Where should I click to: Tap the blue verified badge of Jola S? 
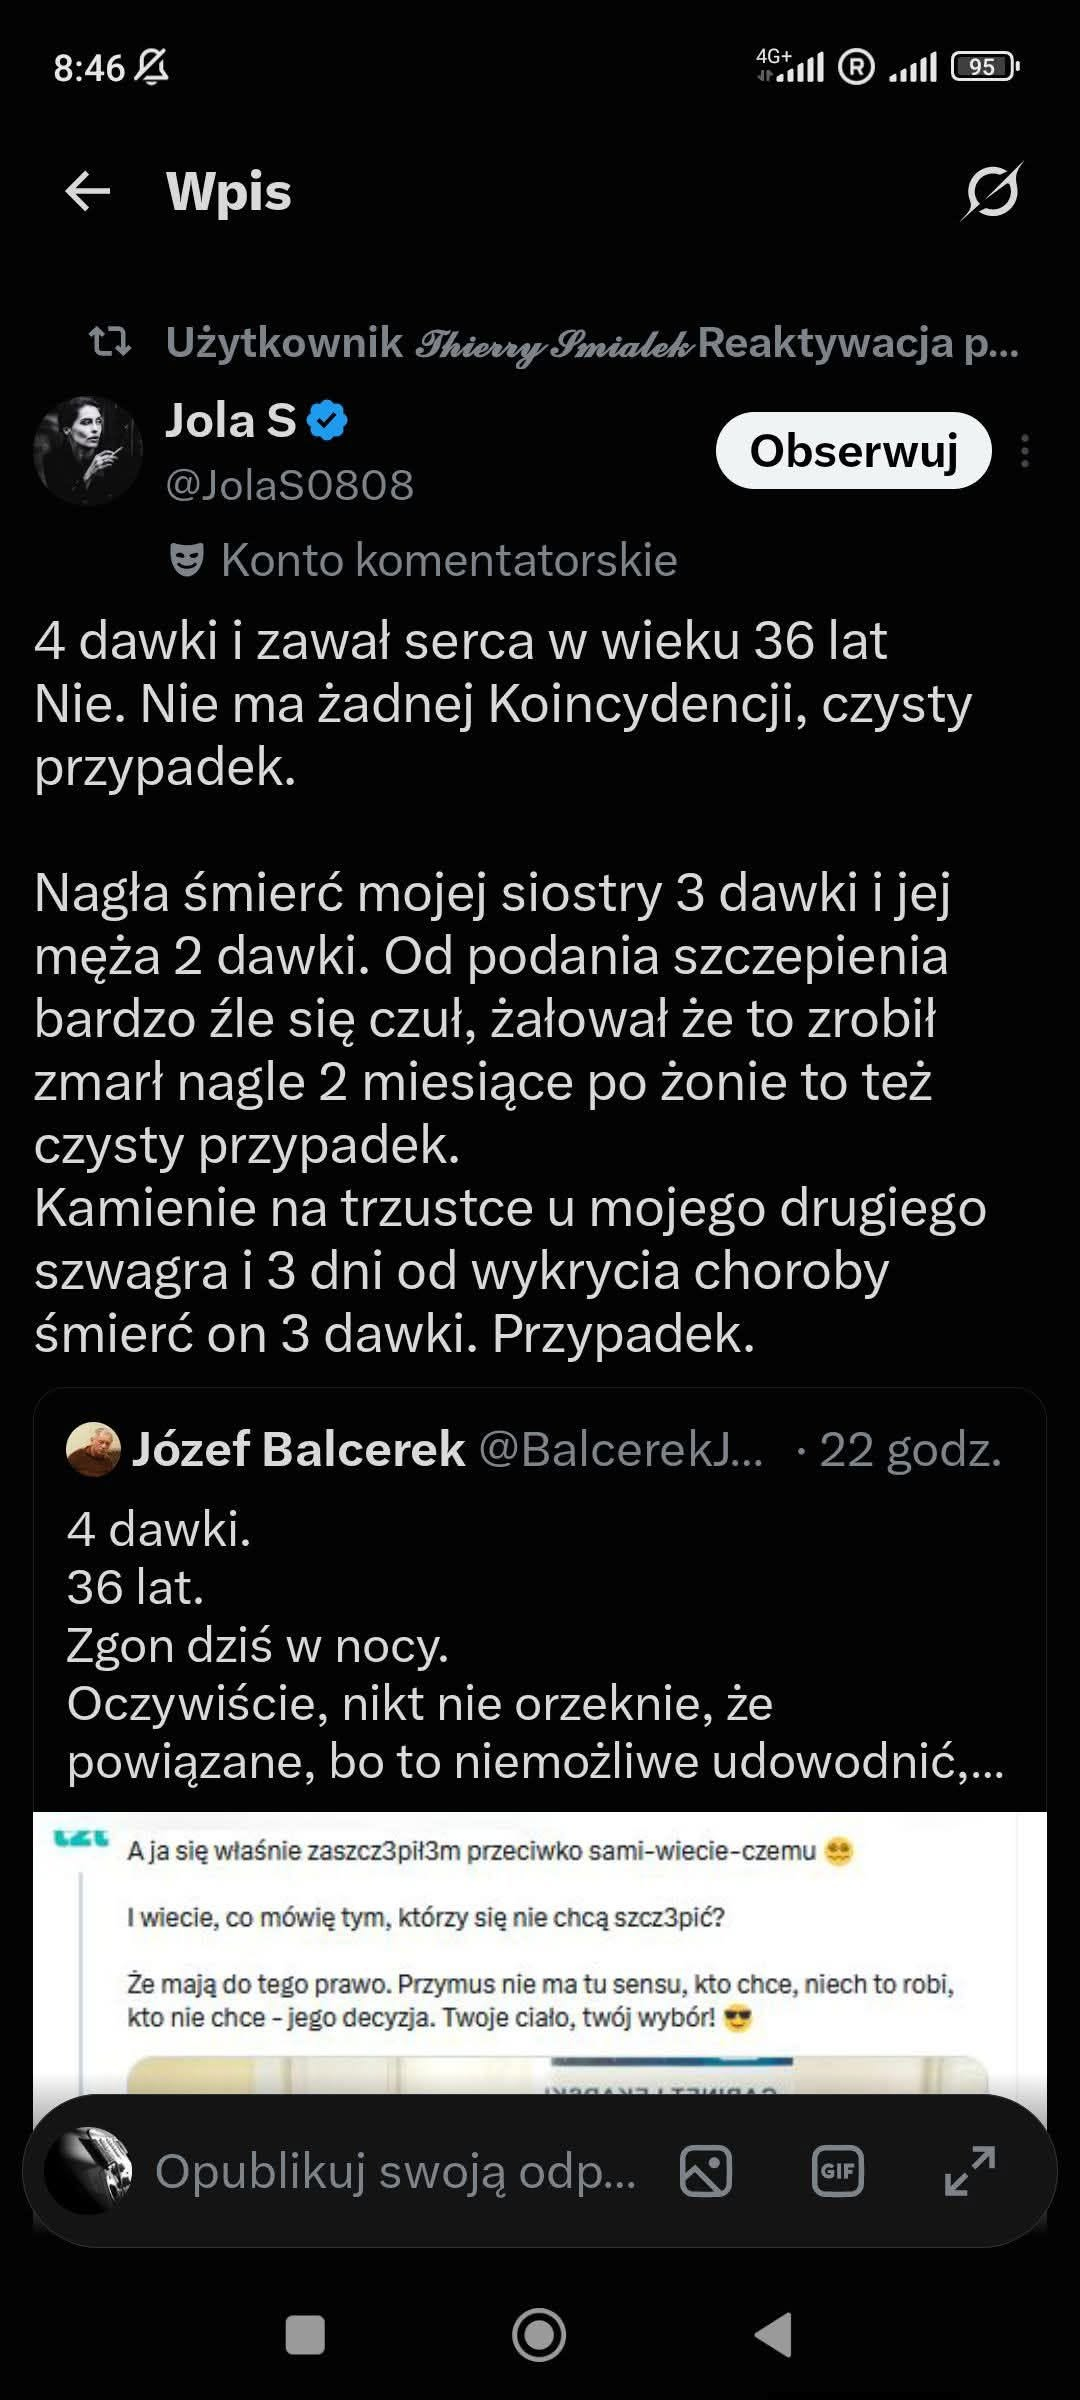tap(327, 420)
